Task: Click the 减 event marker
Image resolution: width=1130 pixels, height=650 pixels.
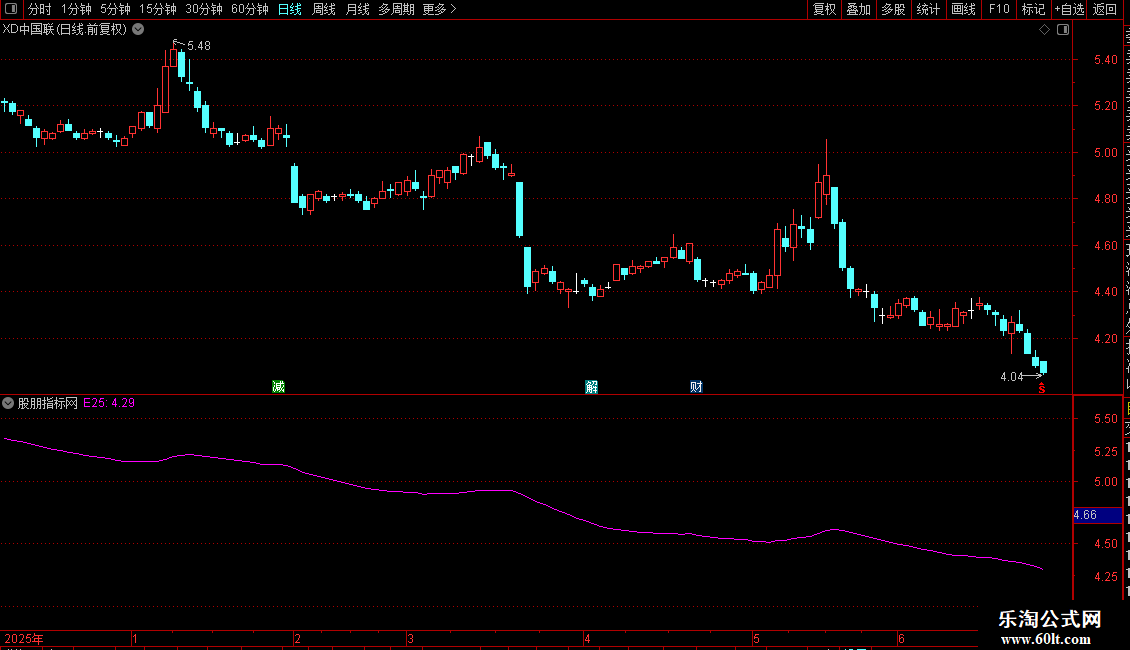Action: pos(278,387)
